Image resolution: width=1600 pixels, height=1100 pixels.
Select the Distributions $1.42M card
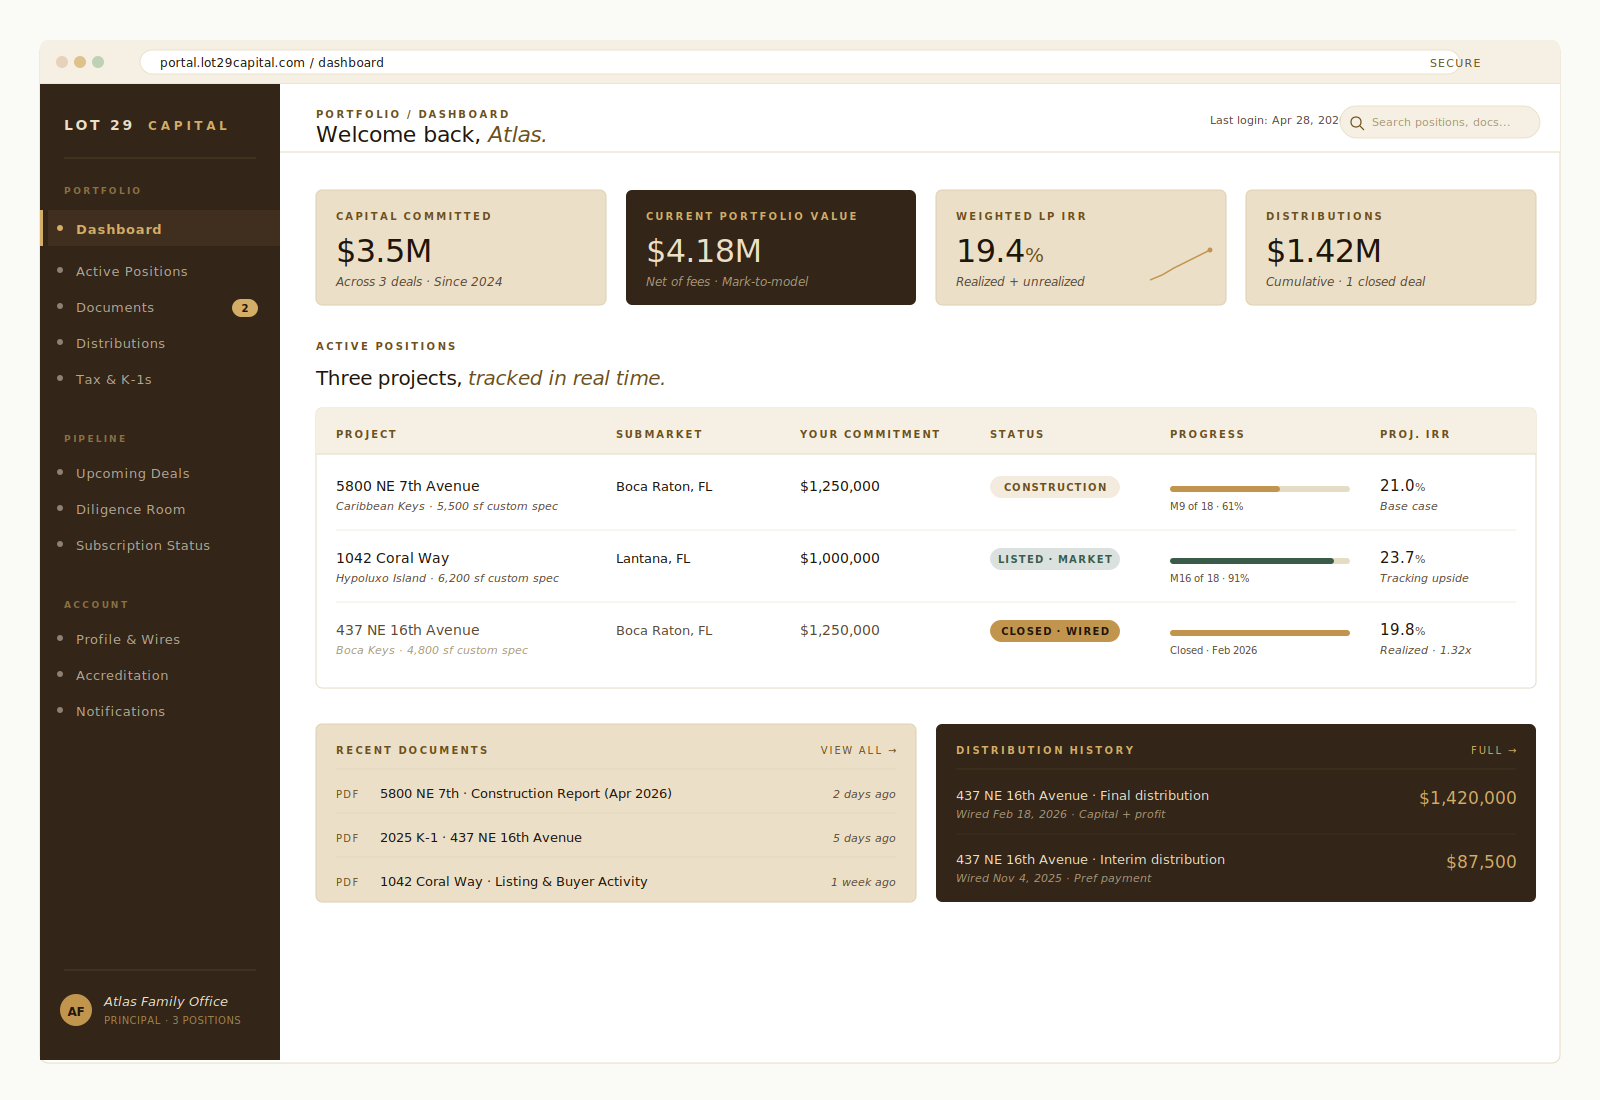click(1391, 247)
